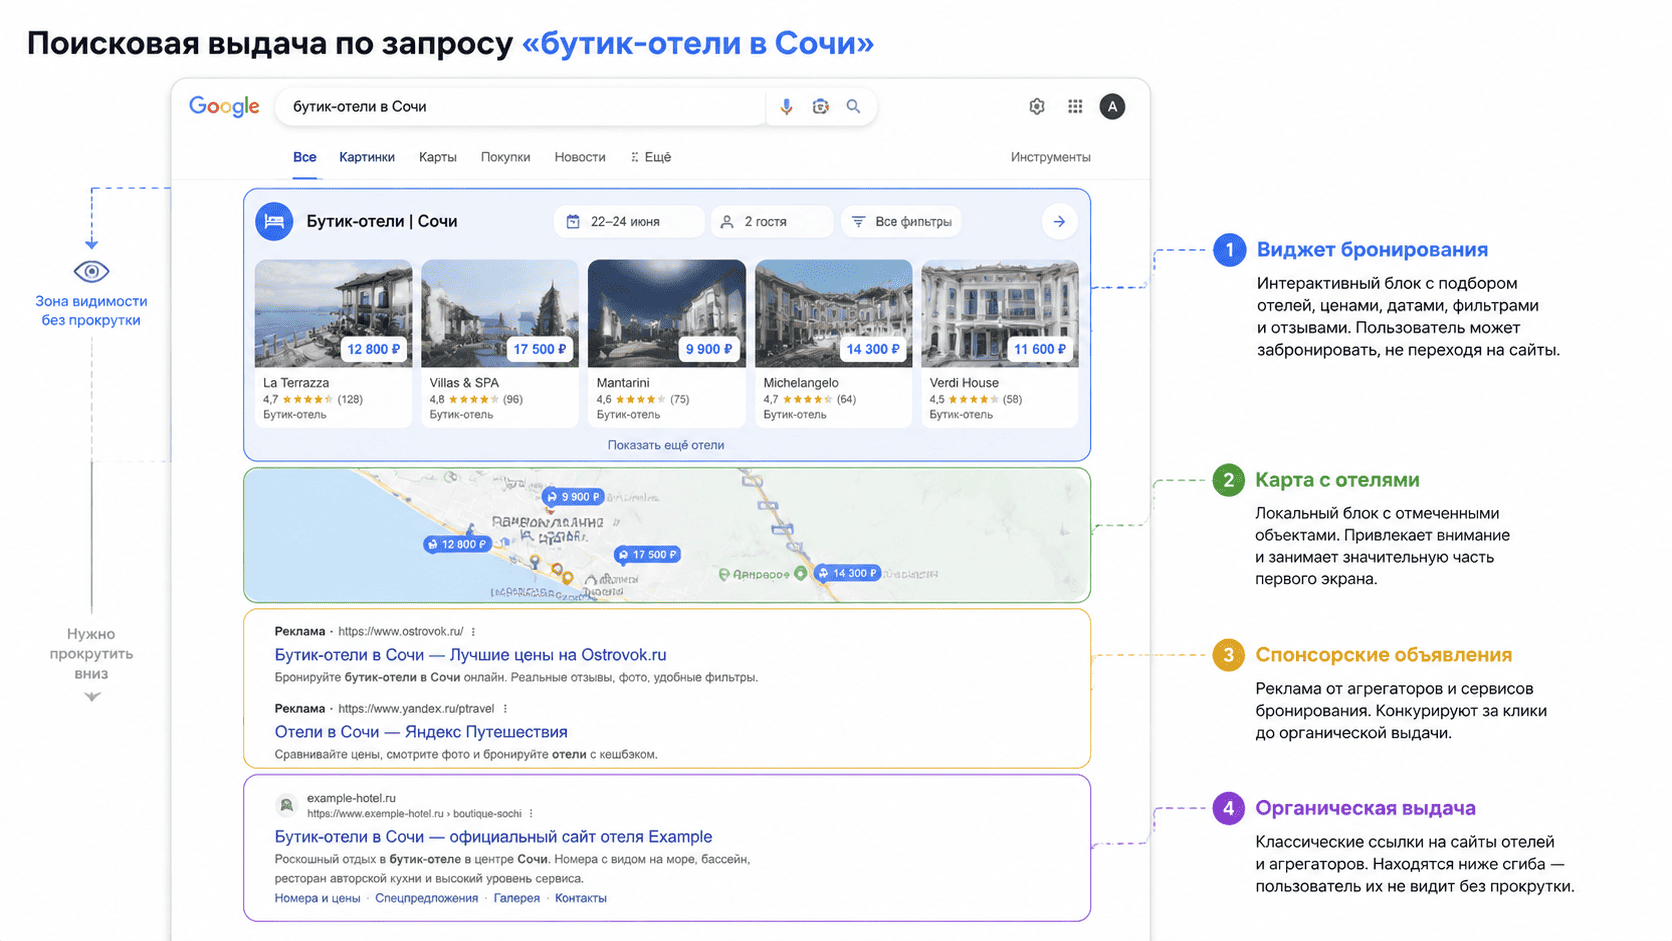The height and width of the screenshot is (941, 1672).
Task: Click the https://www.ostrovok.ru/ ad URL
Action: [401, 632]
